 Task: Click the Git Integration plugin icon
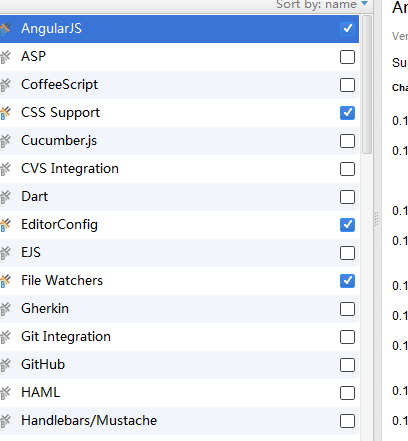pyautogui.click(x=5, y=337)
